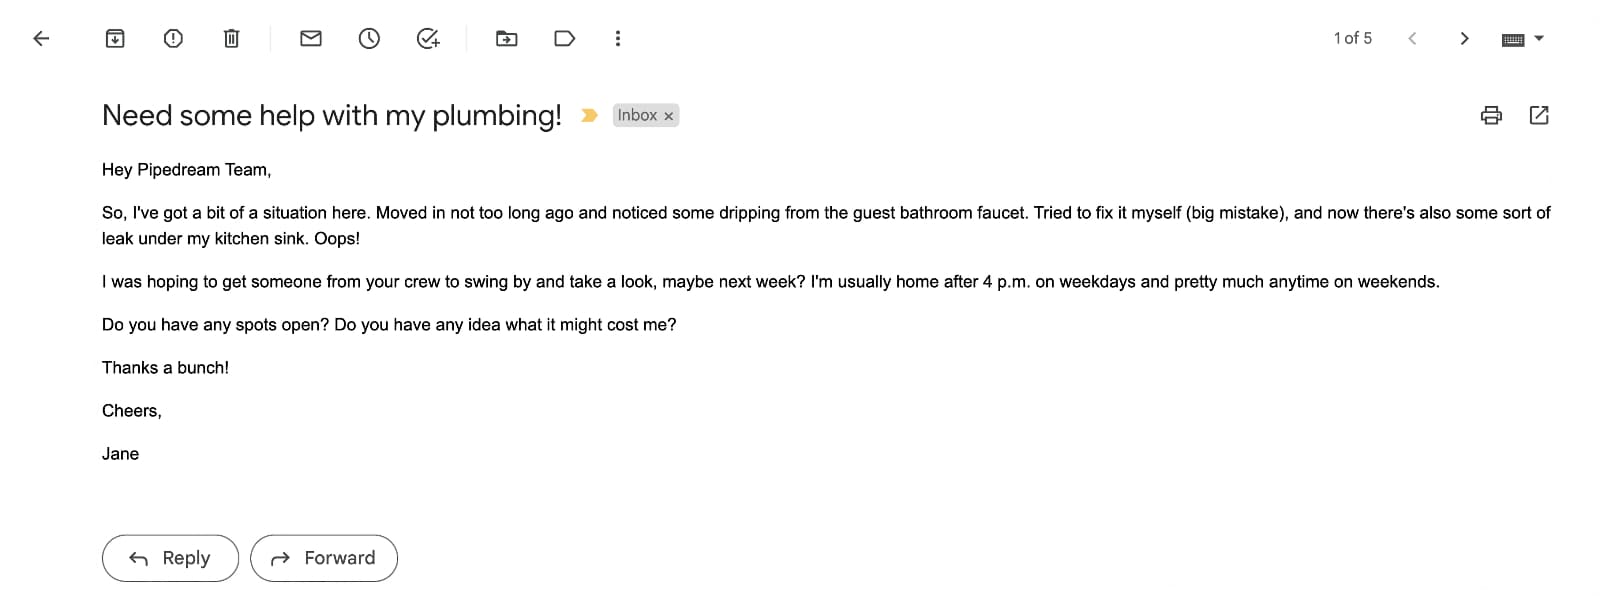Open the email in a new window

pyautogui.click(x=1538, y=115)
